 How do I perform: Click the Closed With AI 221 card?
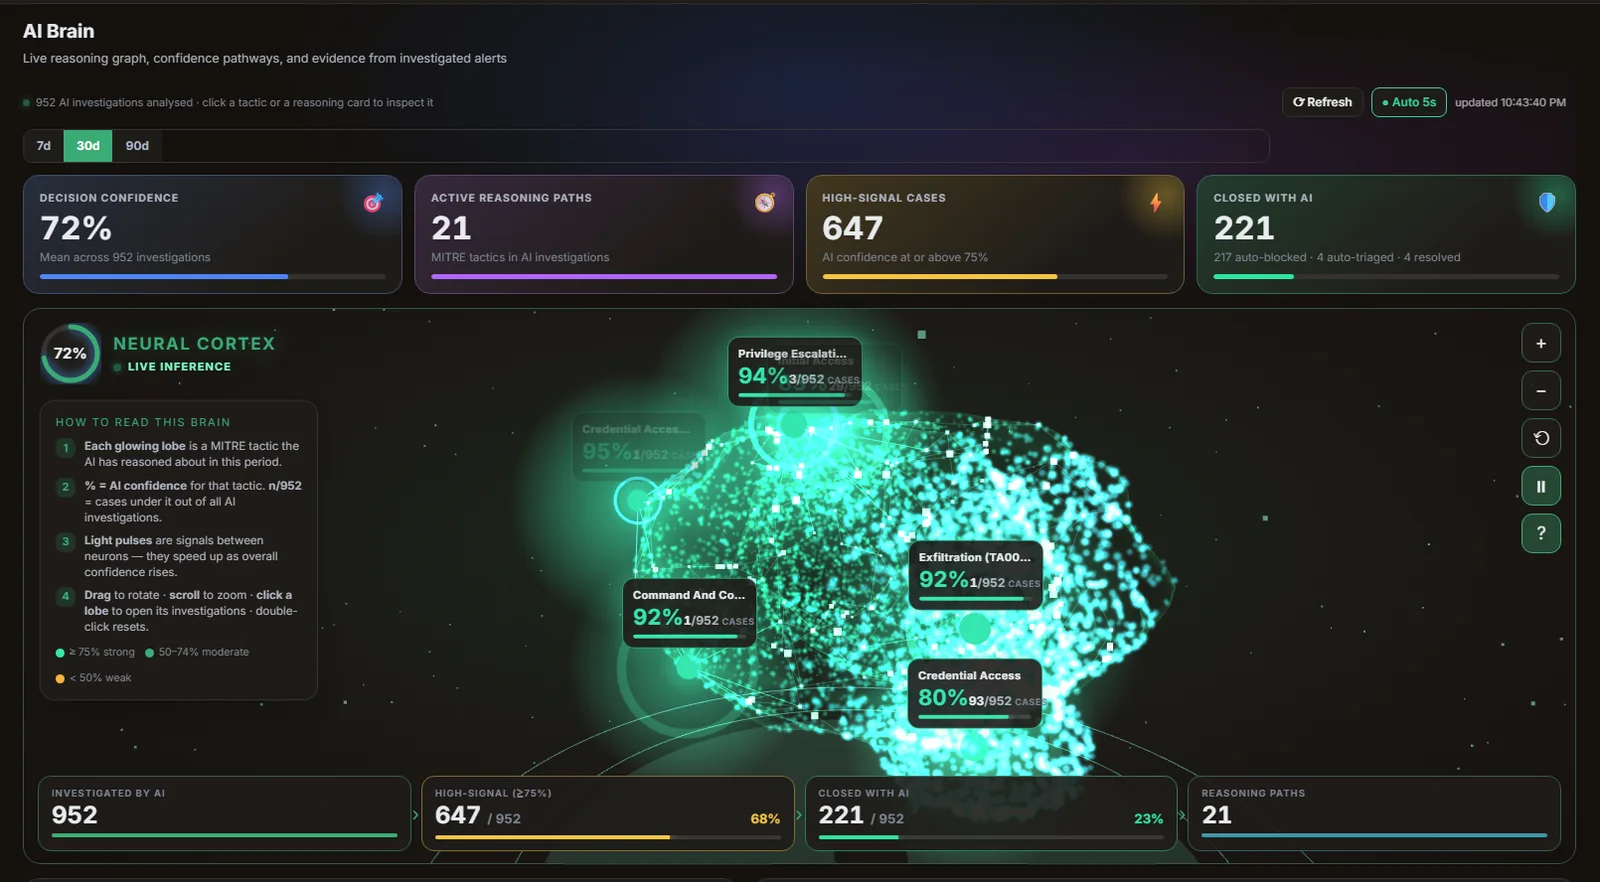[1386, 234]
